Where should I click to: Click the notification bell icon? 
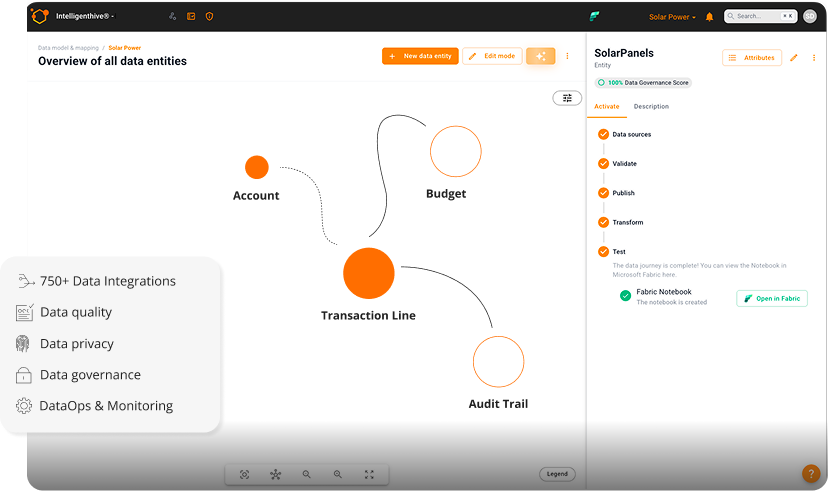(x=710, y=17)
